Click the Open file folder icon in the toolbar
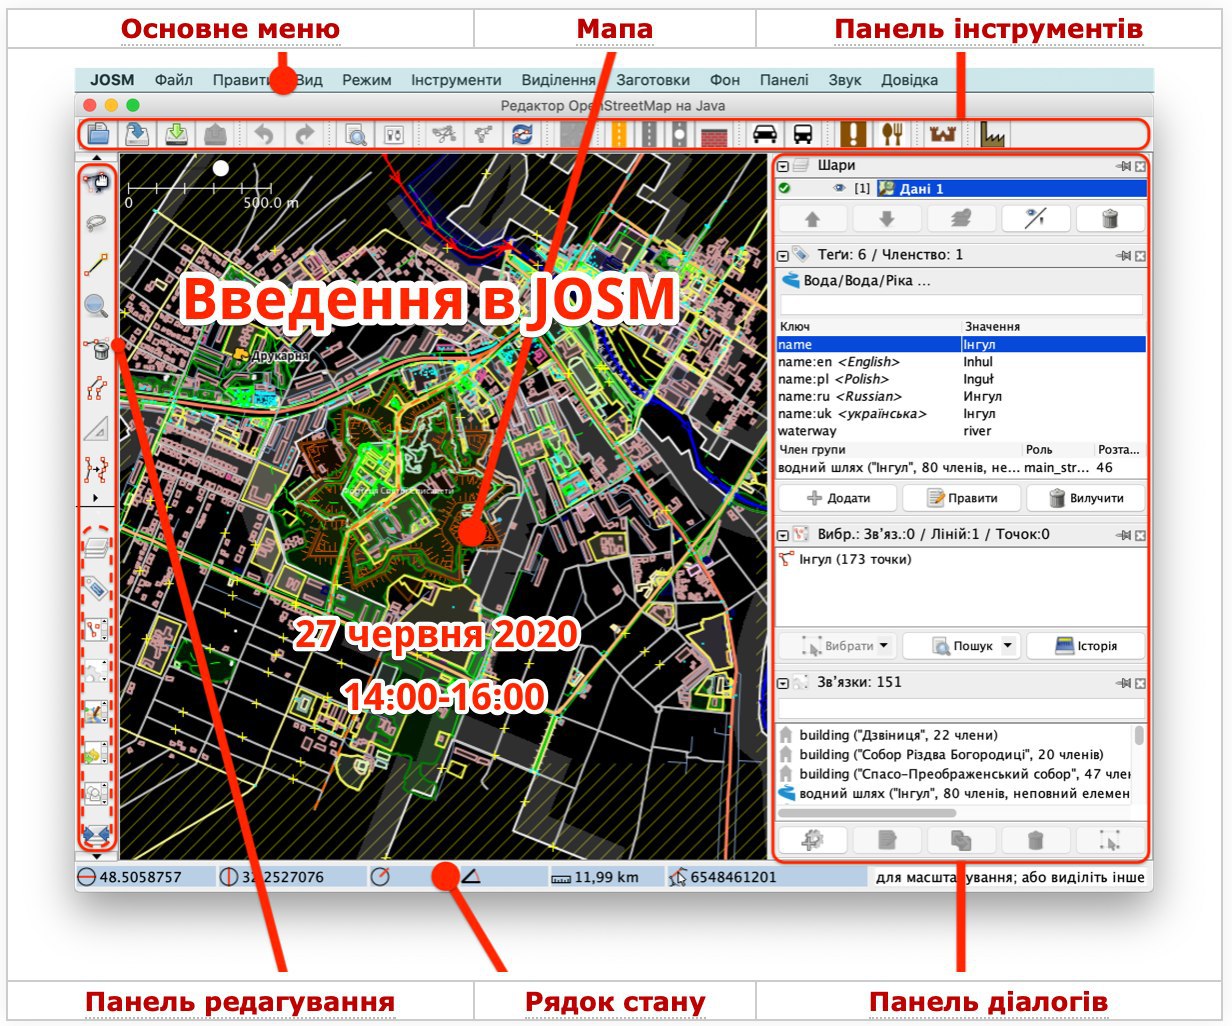1232x1026 pixels. point(98,134)
